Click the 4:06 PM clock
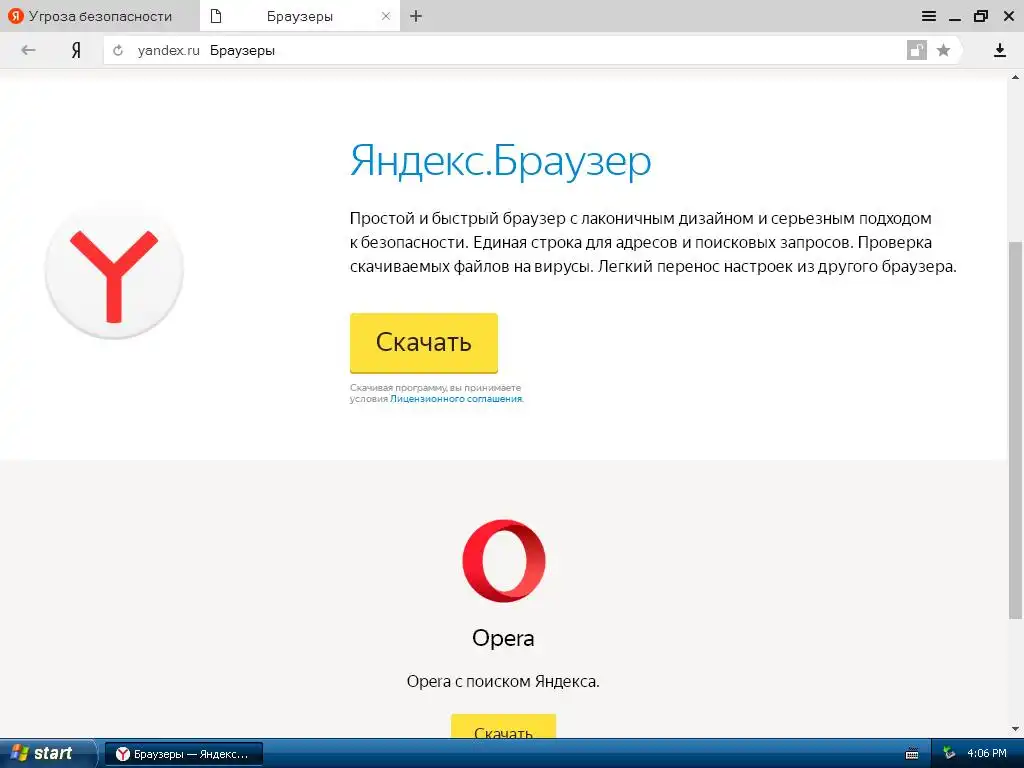Image resolution: width=1024 pixels, height=768 pixels. tap(987, 754)
